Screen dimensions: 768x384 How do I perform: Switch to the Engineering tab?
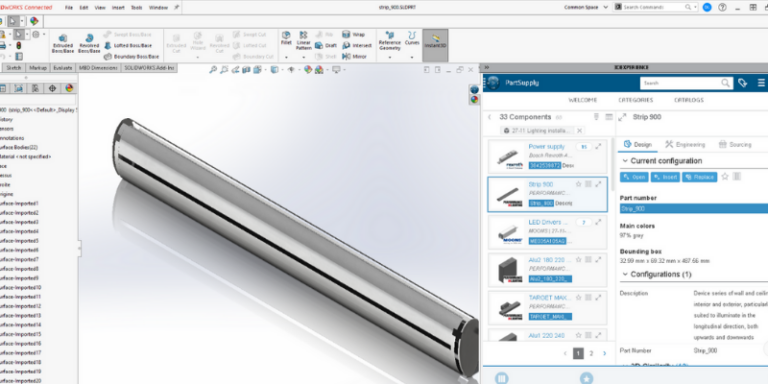click(x=685, y=144)
